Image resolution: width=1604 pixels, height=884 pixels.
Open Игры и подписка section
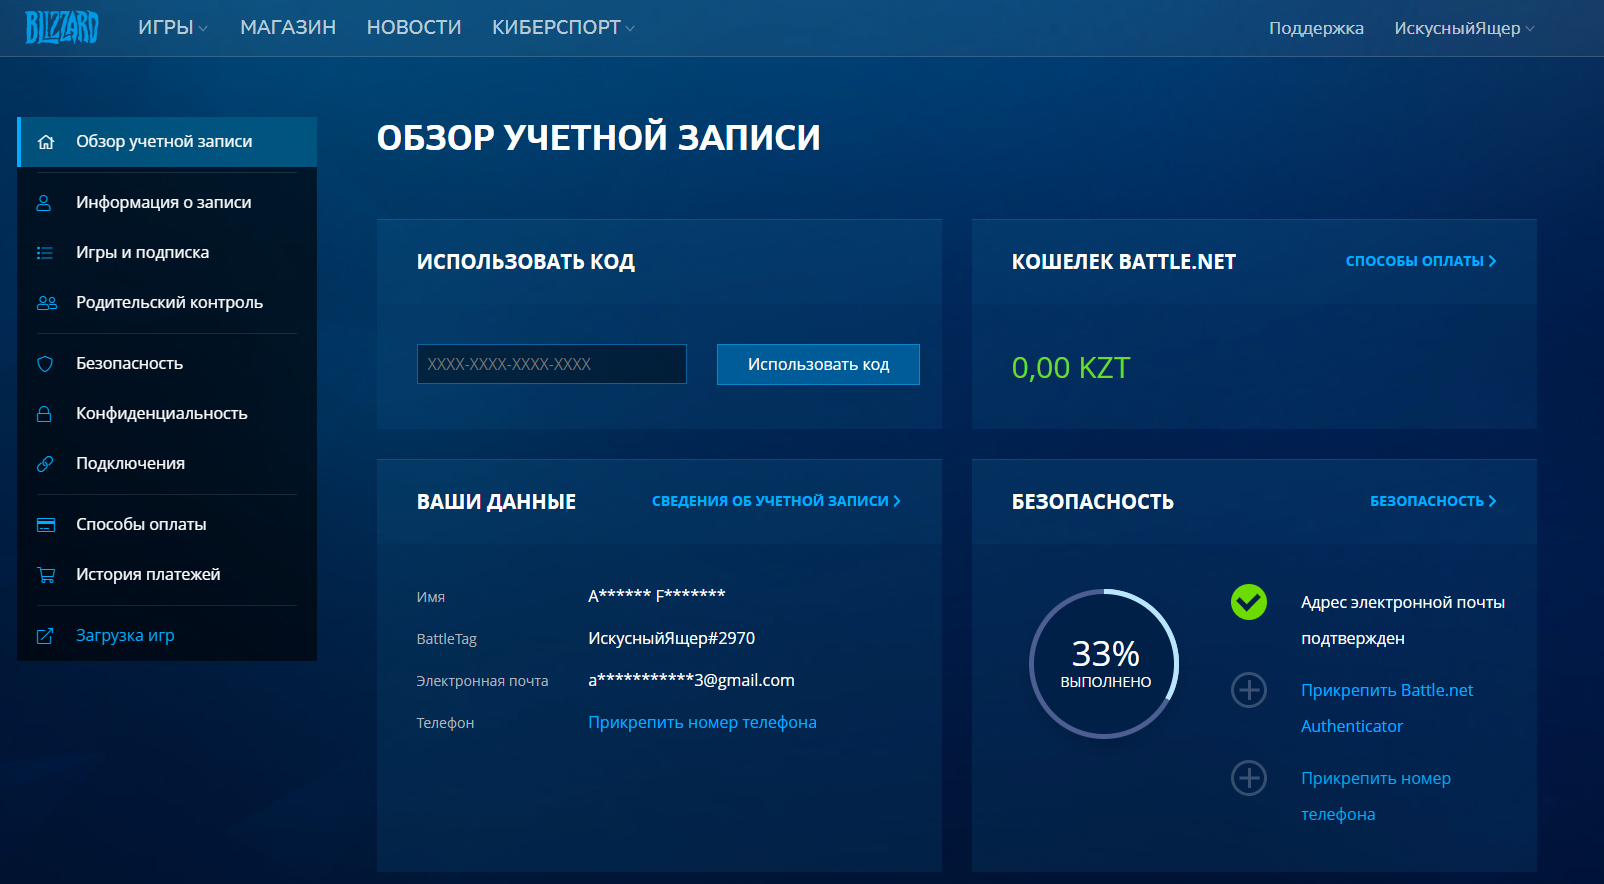(167, 253)
